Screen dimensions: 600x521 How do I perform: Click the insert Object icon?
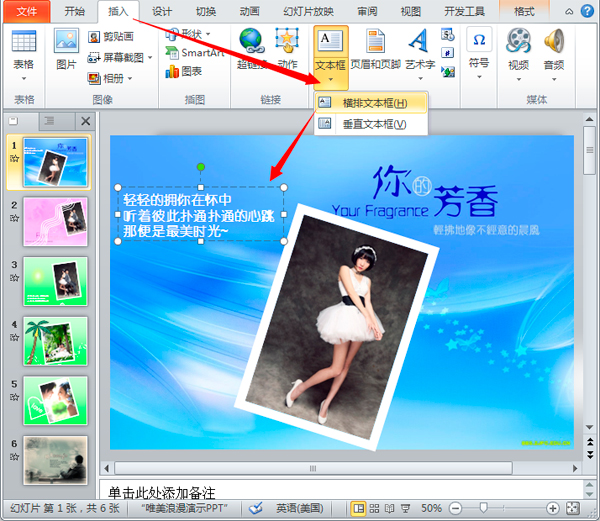point(447,71)
